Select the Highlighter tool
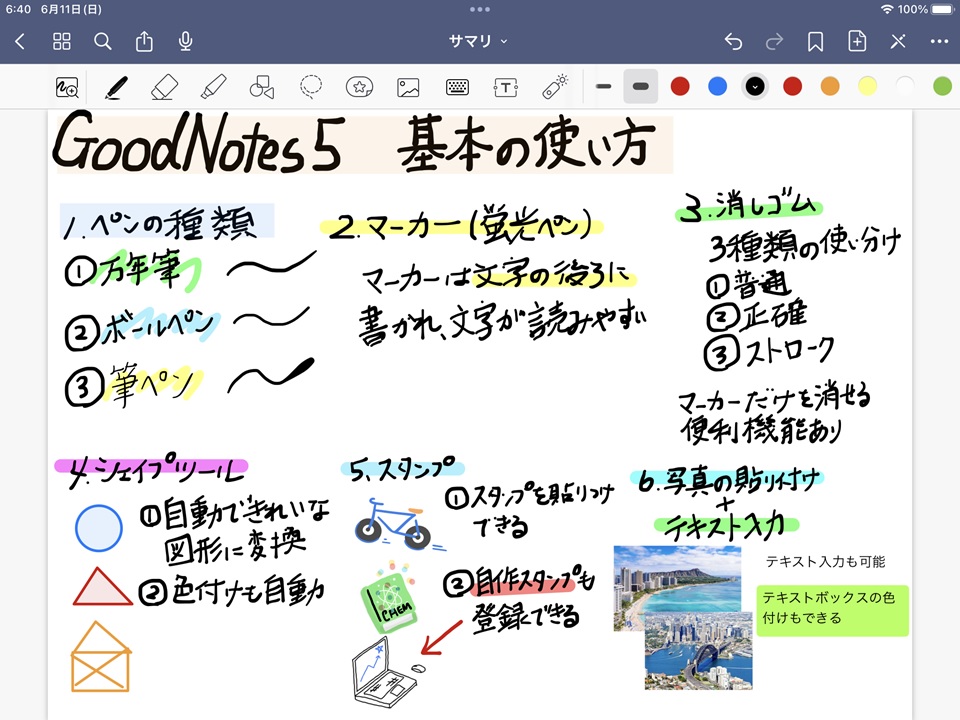Viewport: 960px width, 720px height. (x=213, y=87)
